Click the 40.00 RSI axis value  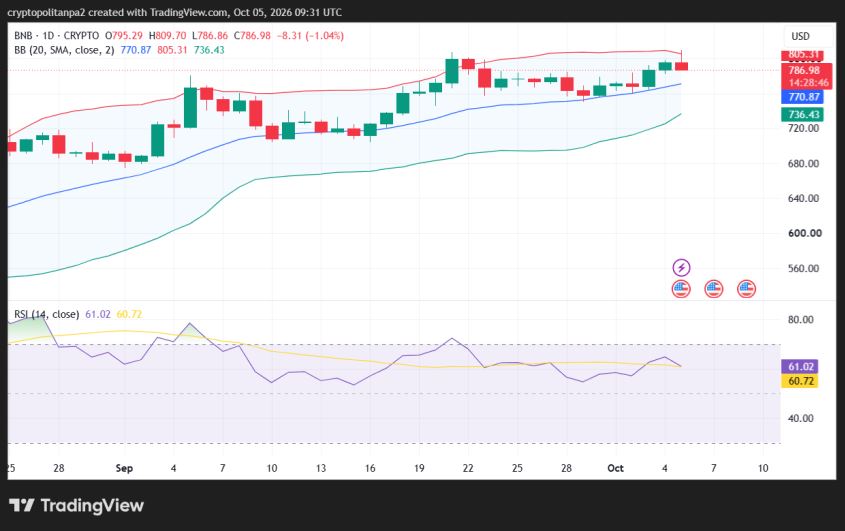point(800,418)
